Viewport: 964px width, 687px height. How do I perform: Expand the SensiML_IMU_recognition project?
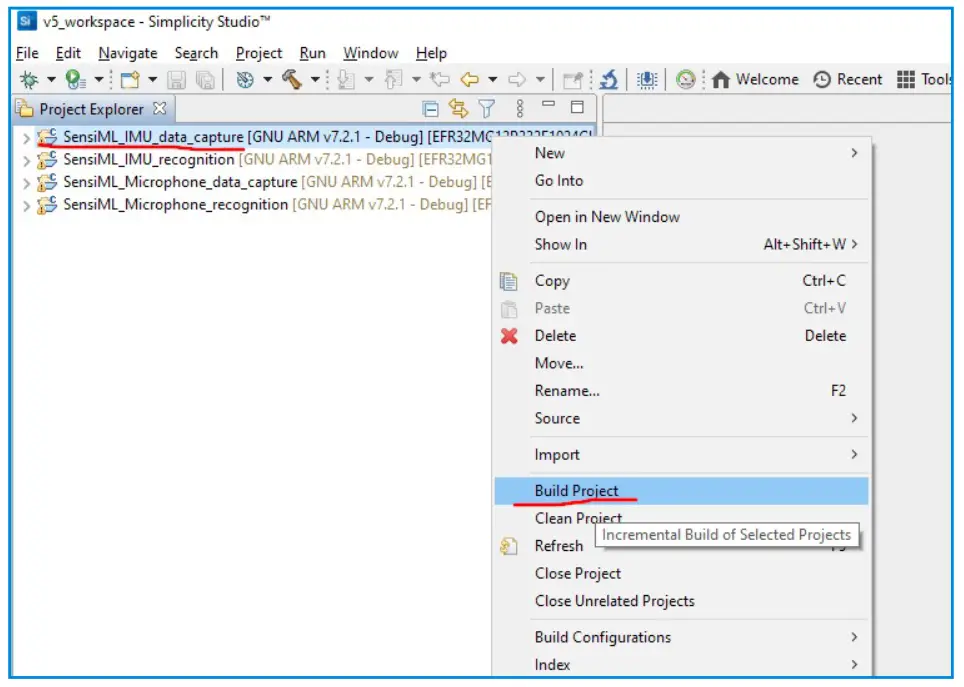point(27,159)
